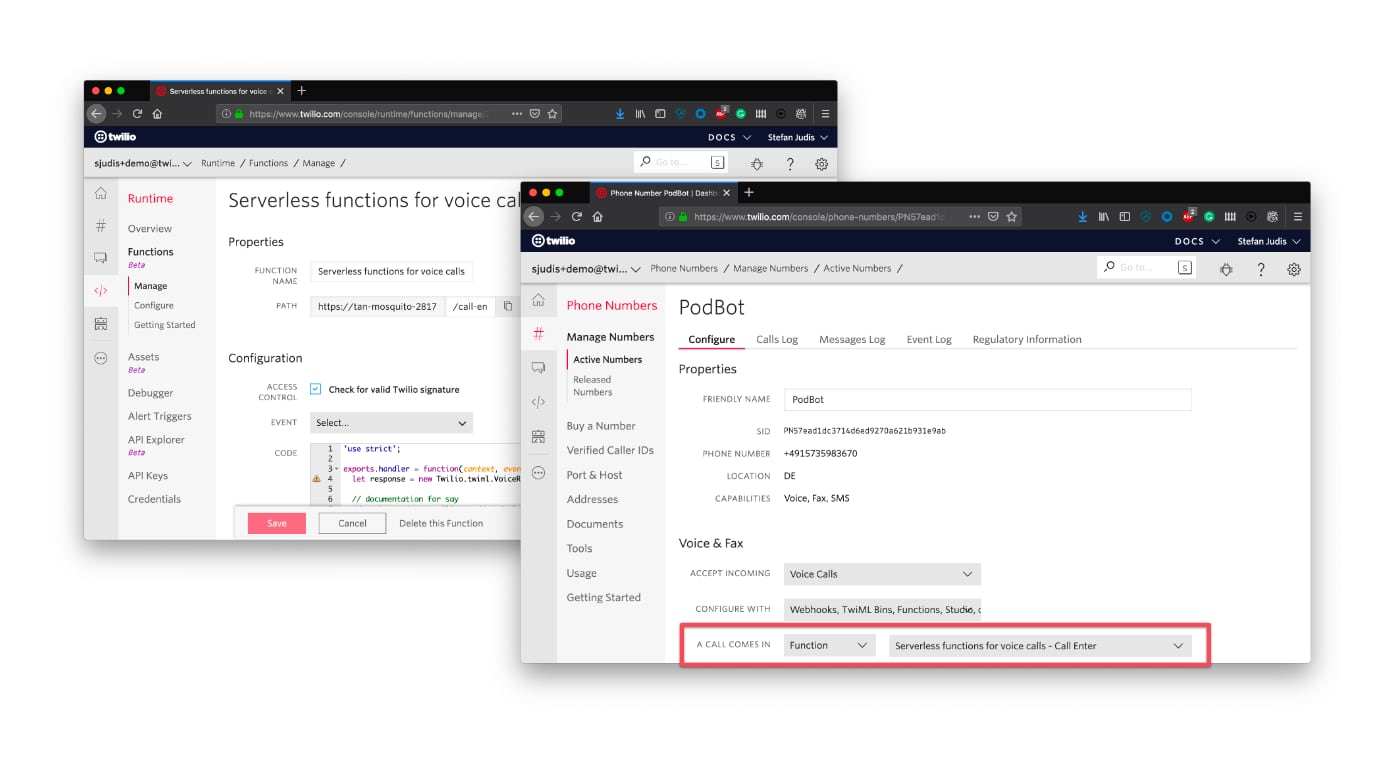Open Verified Caller IDs in sidebar
The width and height of the screenshot is (1400, 781).
(x=610, y=450)
